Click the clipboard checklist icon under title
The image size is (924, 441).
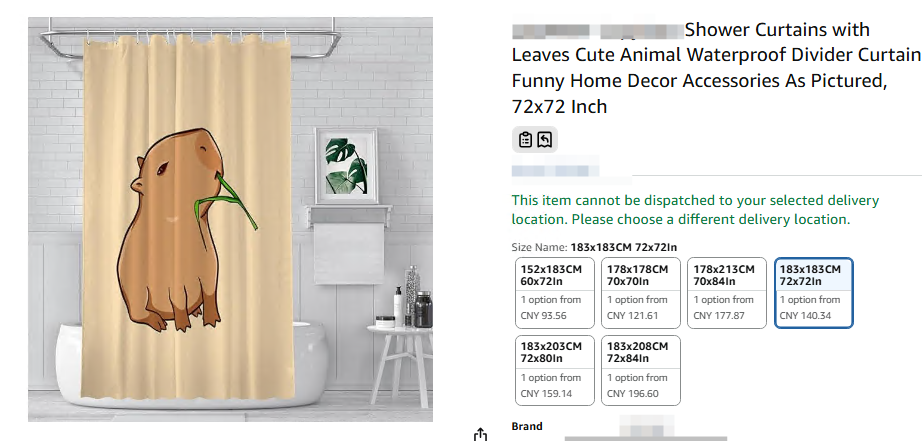pyautogui.click(x=525, y=140)
